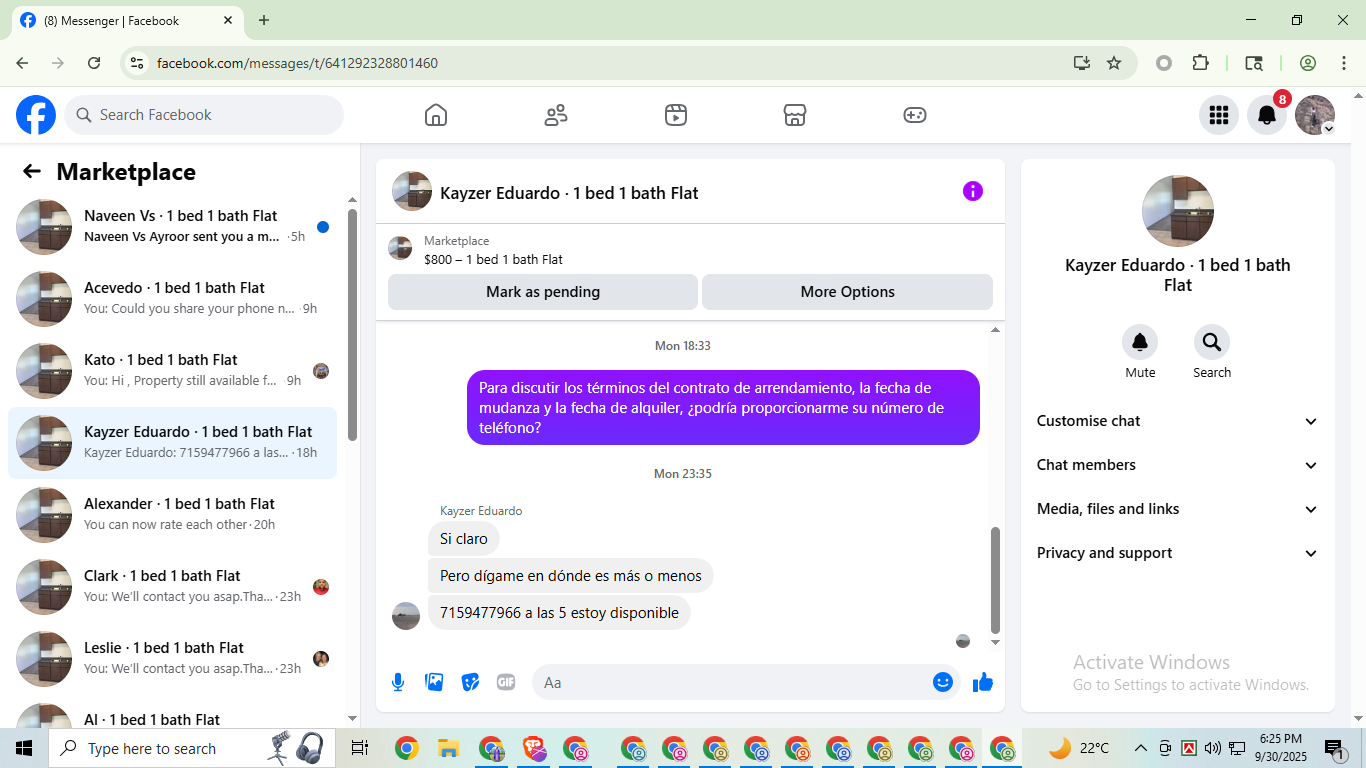The width and height of the screenshot is (1366, 768).
Task: Open the $800 – 1 bed 1 bath Flat listing
Action: tap(493, 259)
